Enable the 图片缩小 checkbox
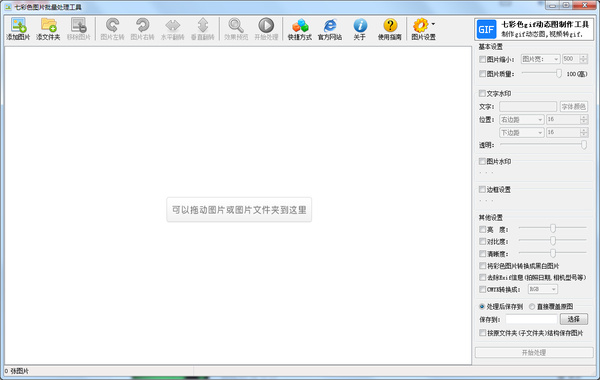 [482, 59]
